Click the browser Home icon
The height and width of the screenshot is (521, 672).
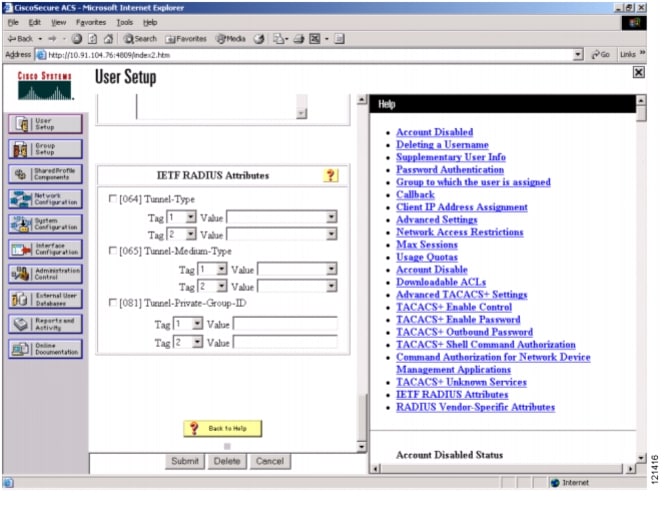[x=108, y=39]
